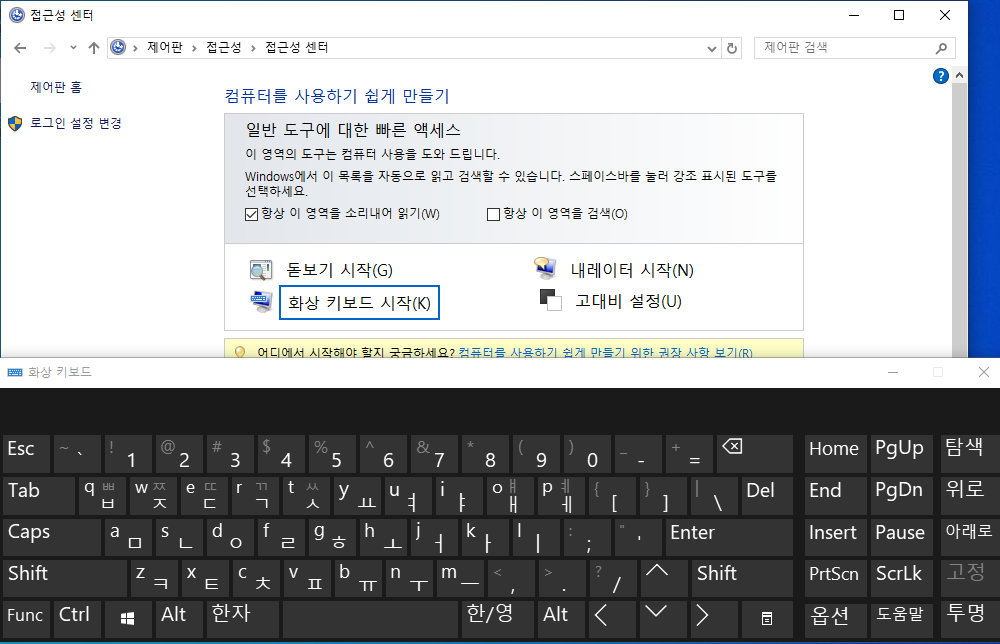Open 로그인 설정 변경 in the sidebar
The height and width of the screenshot is (644, 1000).
tap(75, 120)
